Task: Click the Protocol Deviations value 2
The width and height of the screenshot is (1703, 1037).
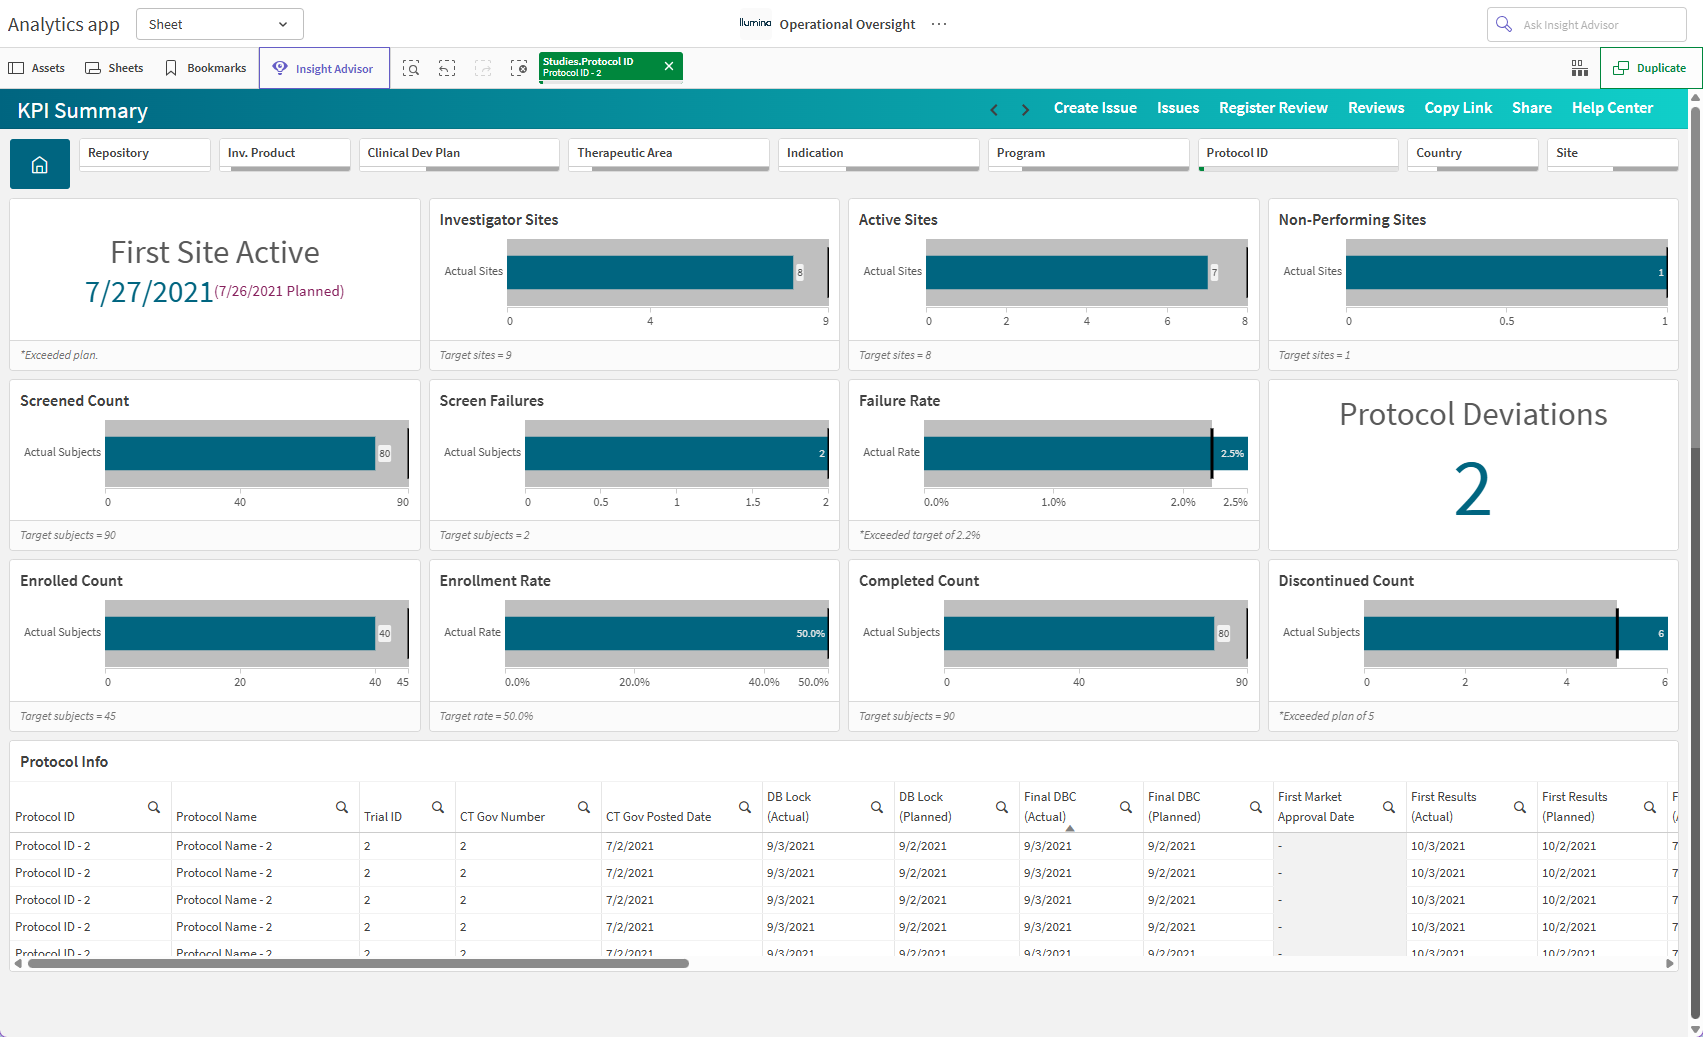Action: click(1472, 490)
